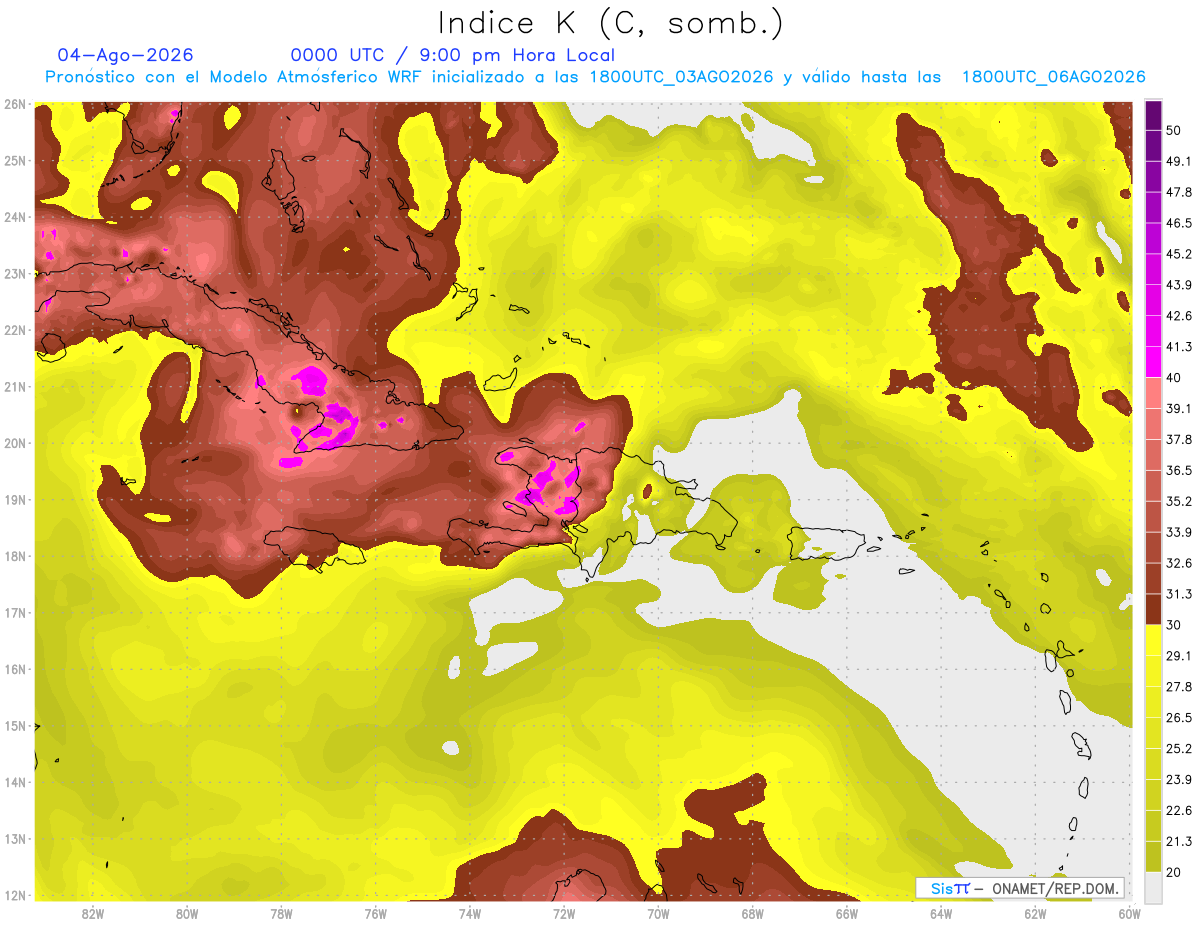1200x927 pixels.
Task: Click the colorbar value 26.5
Action: pyautogui.click(x=1179, y=717)
